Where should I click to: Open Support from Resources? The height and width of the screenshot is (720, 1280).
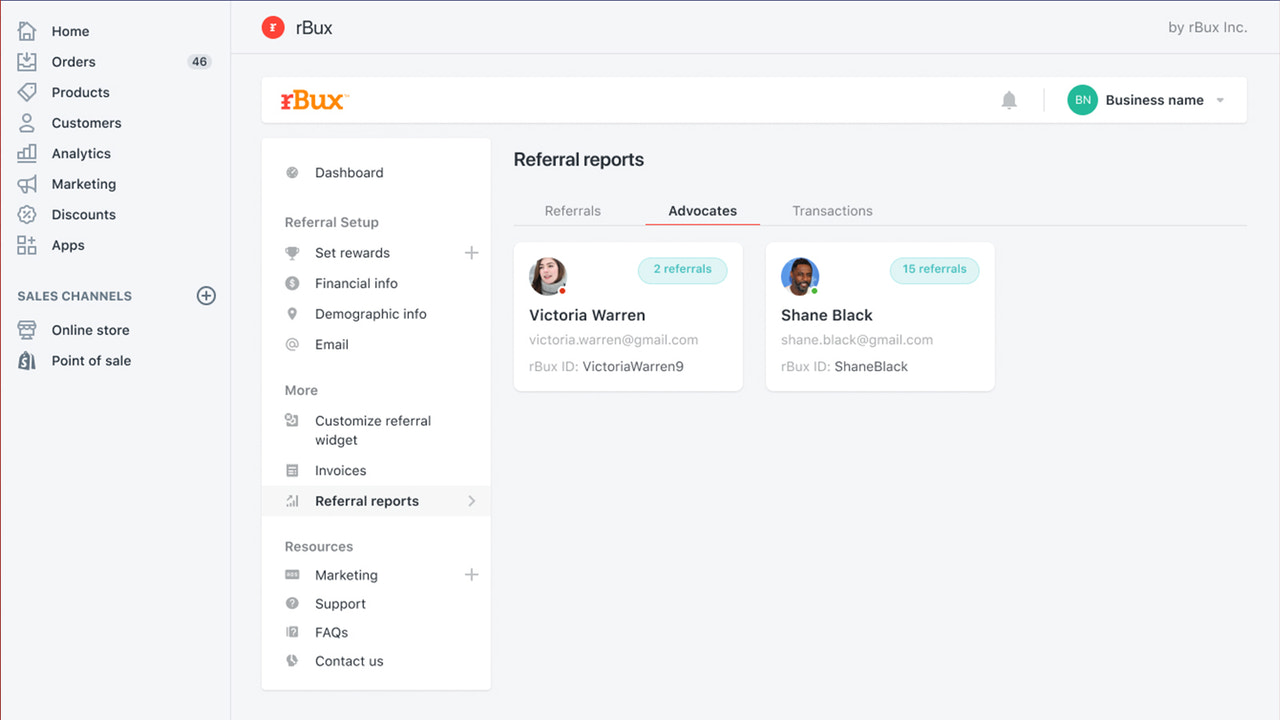[x=340, y=604]
